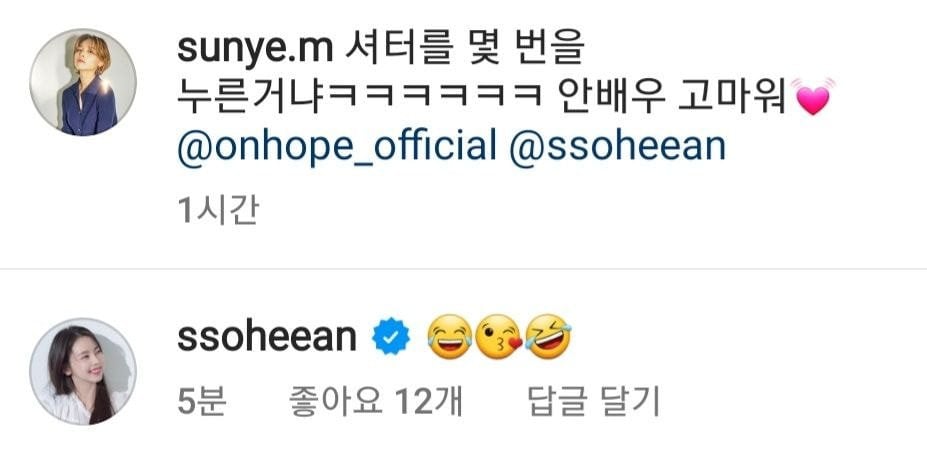Click the tilted rolling laughing emoji
This screenshot has width=927, height=471.
tap(547, 337)
